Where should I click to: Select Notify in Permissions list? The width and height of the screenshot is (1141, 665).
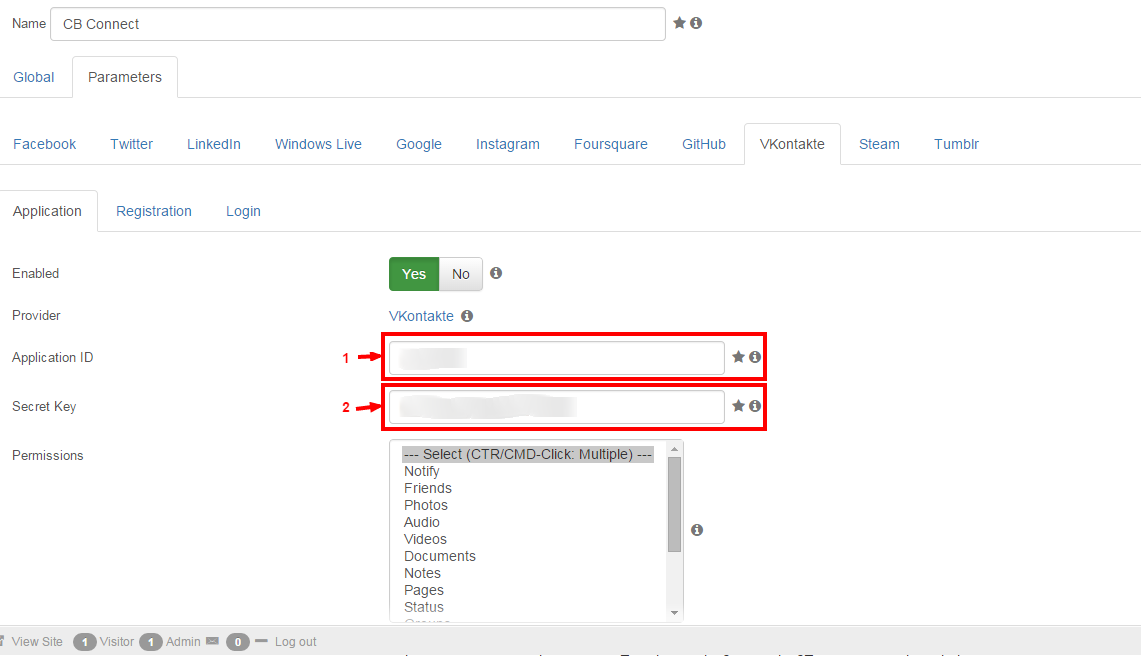point(422,471)
